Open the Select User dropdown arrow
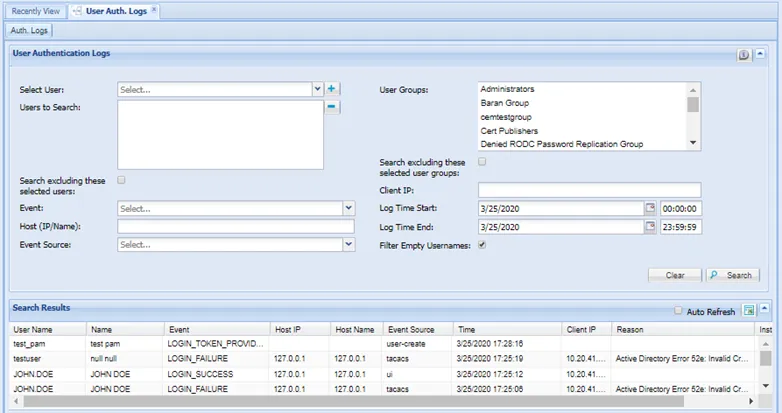Viewport: 782px width, 413px height. 317,89
